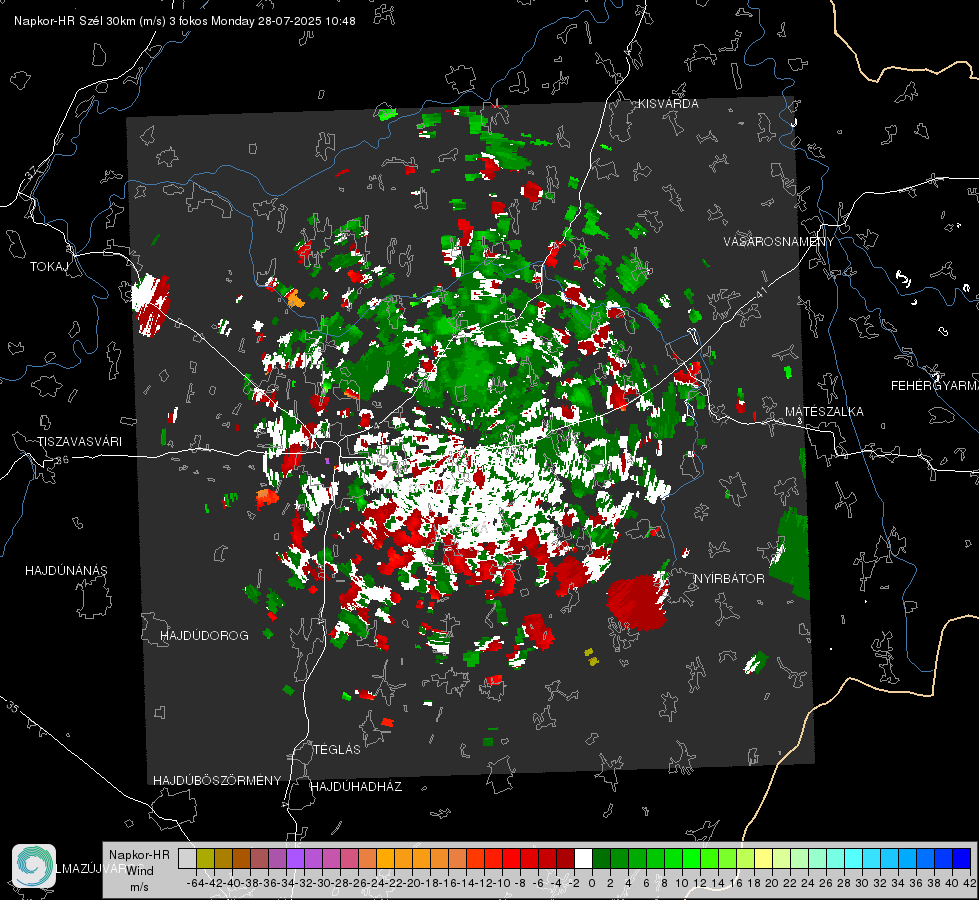Click the Napkor-HR Wind m/s legend title
979x900 pixels.
tap(139, 871)
